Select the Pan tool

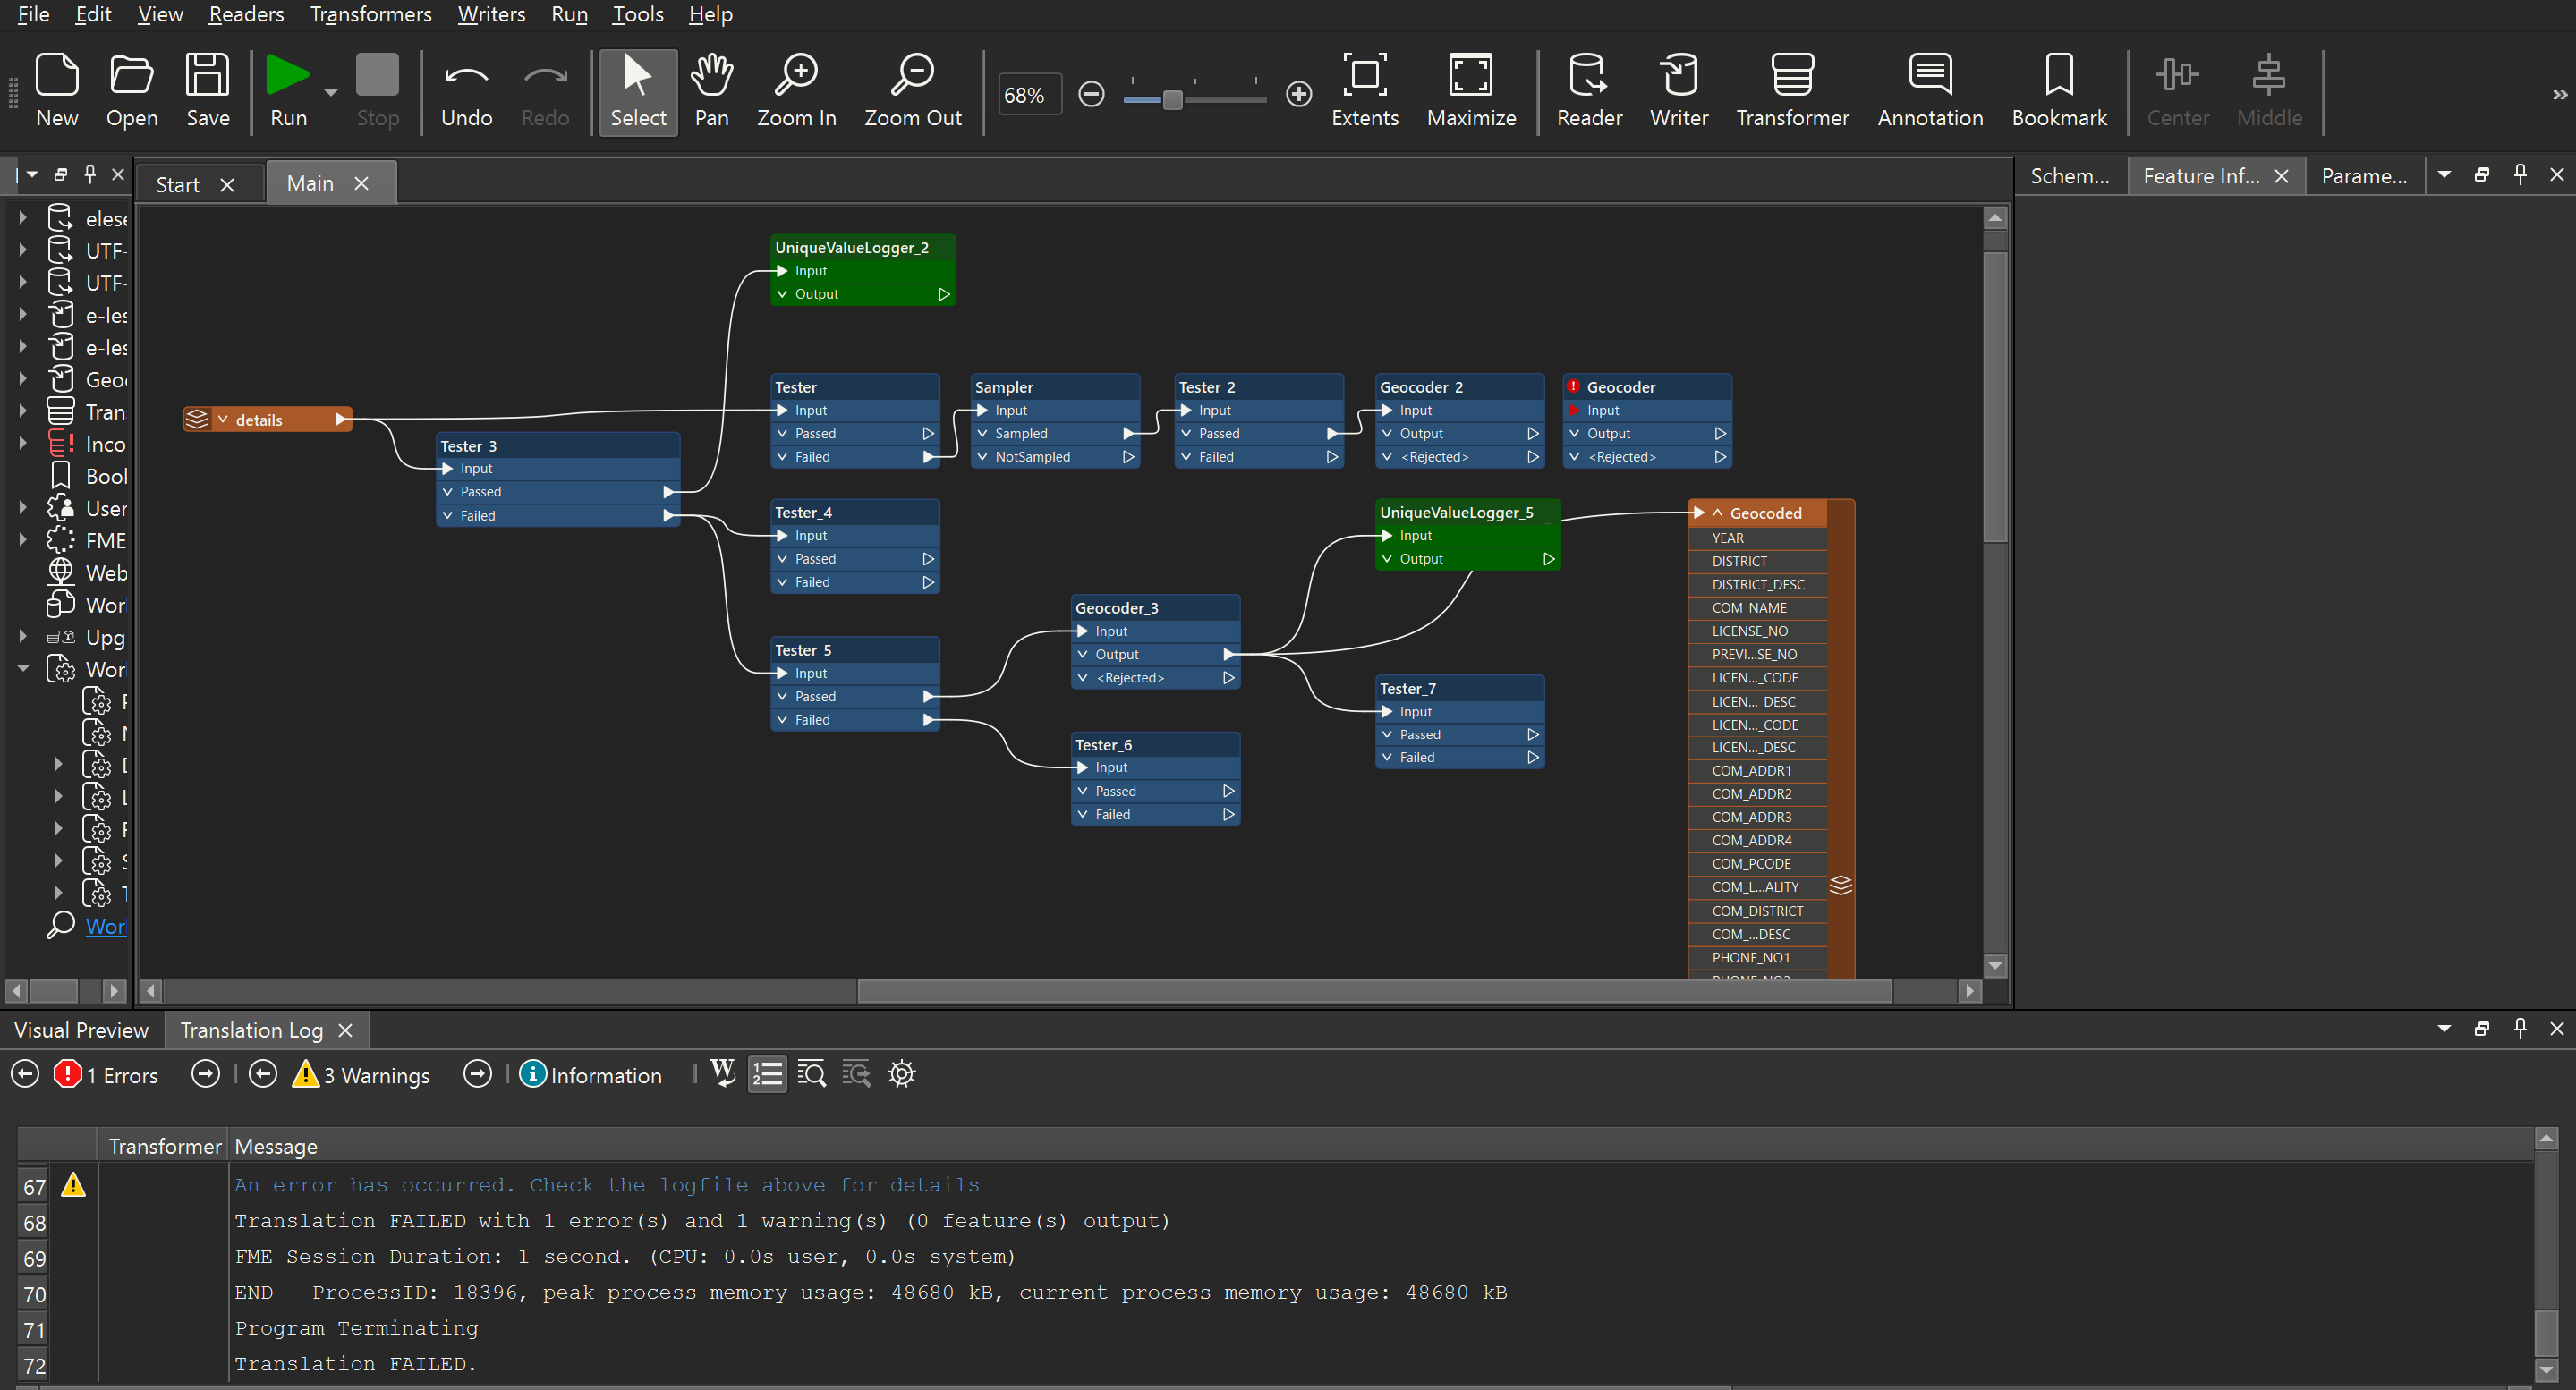coord(712,90)
